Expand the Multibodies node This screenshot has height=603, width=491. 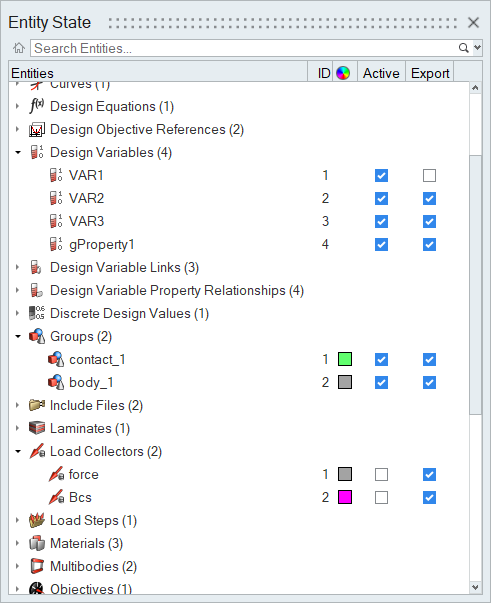pos(17,566)
